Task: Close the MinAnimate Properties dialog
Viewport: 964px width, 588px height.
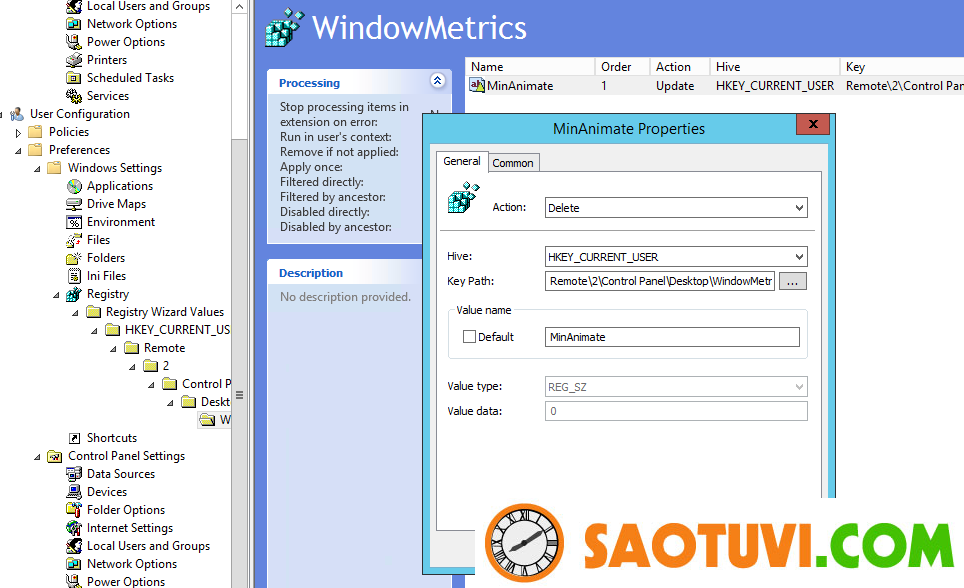Action: click(x=813, y=124)
